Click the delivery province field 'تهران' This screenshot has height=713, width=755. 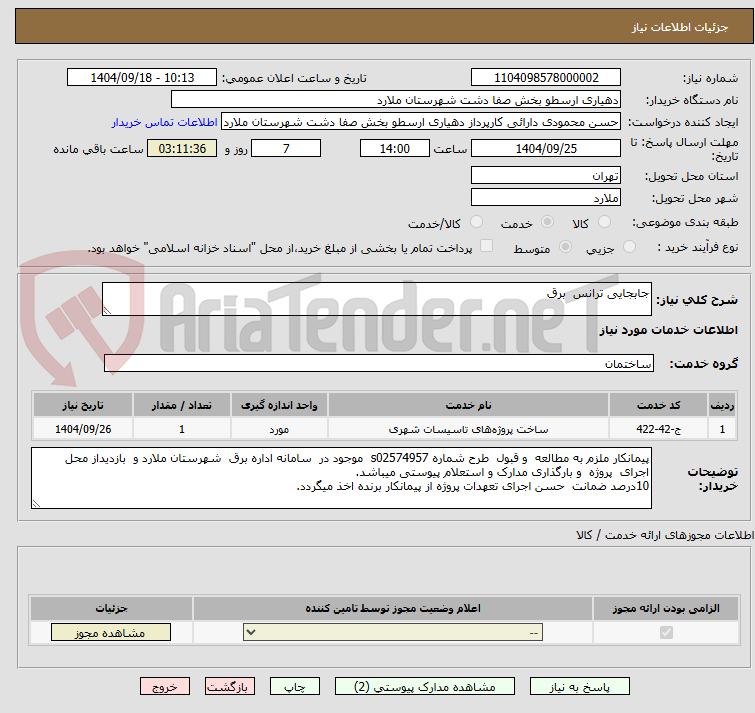[546, 175]
